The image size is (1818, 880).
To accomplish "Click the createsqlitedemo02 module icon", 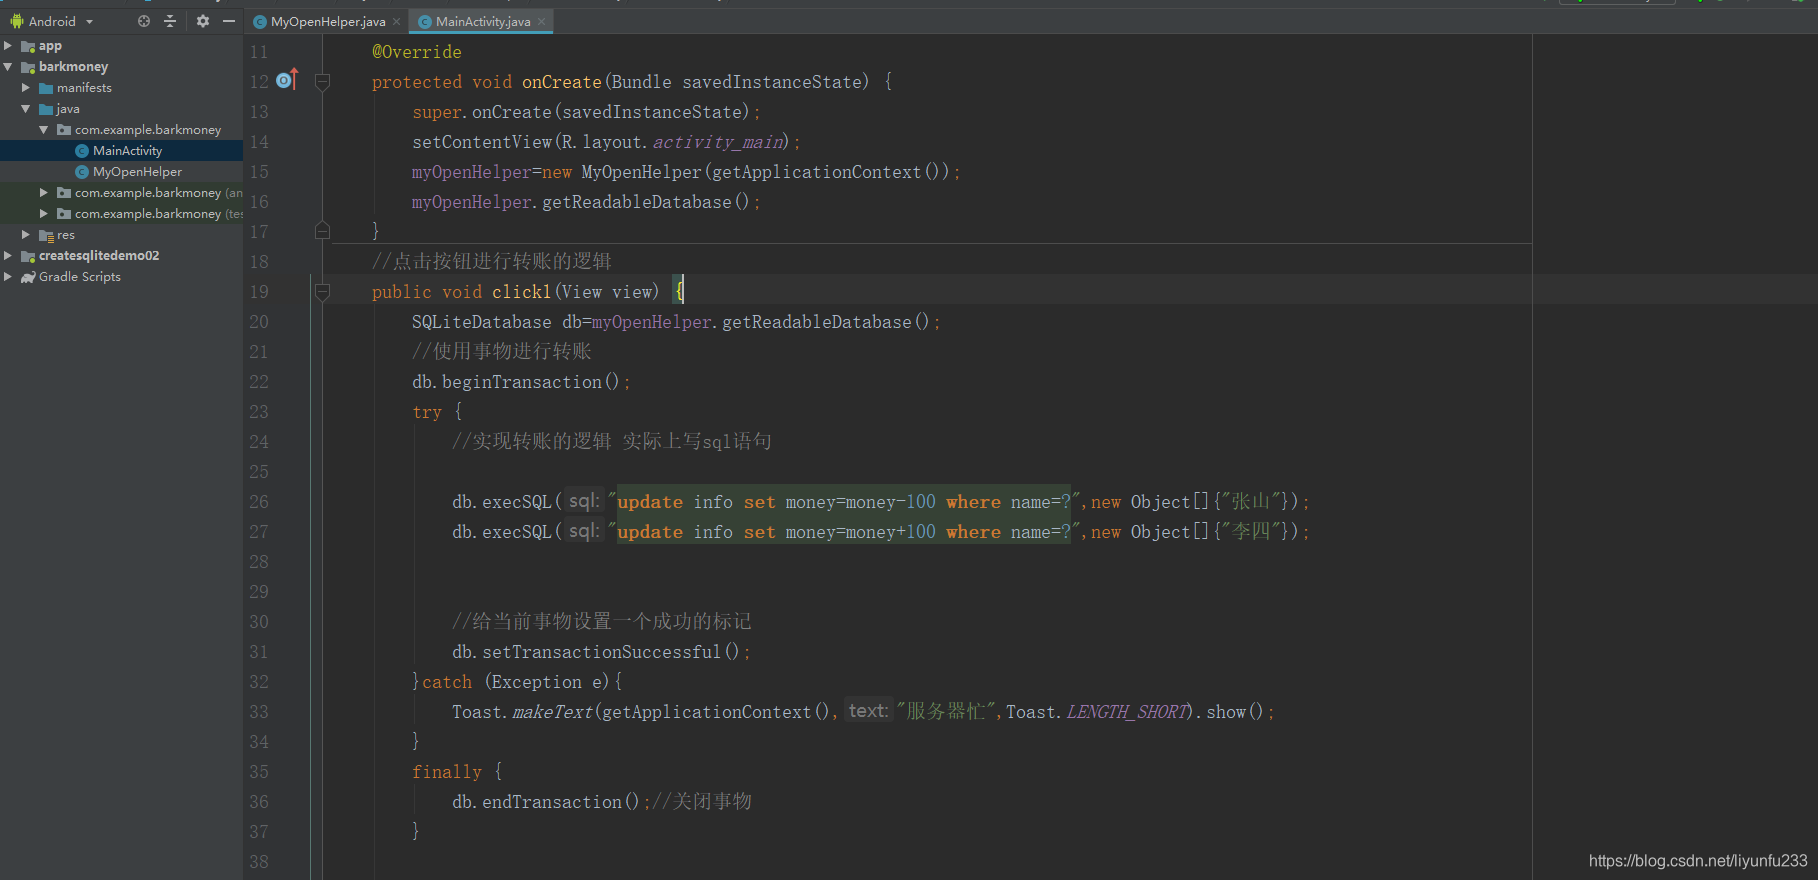I will 28,256.
